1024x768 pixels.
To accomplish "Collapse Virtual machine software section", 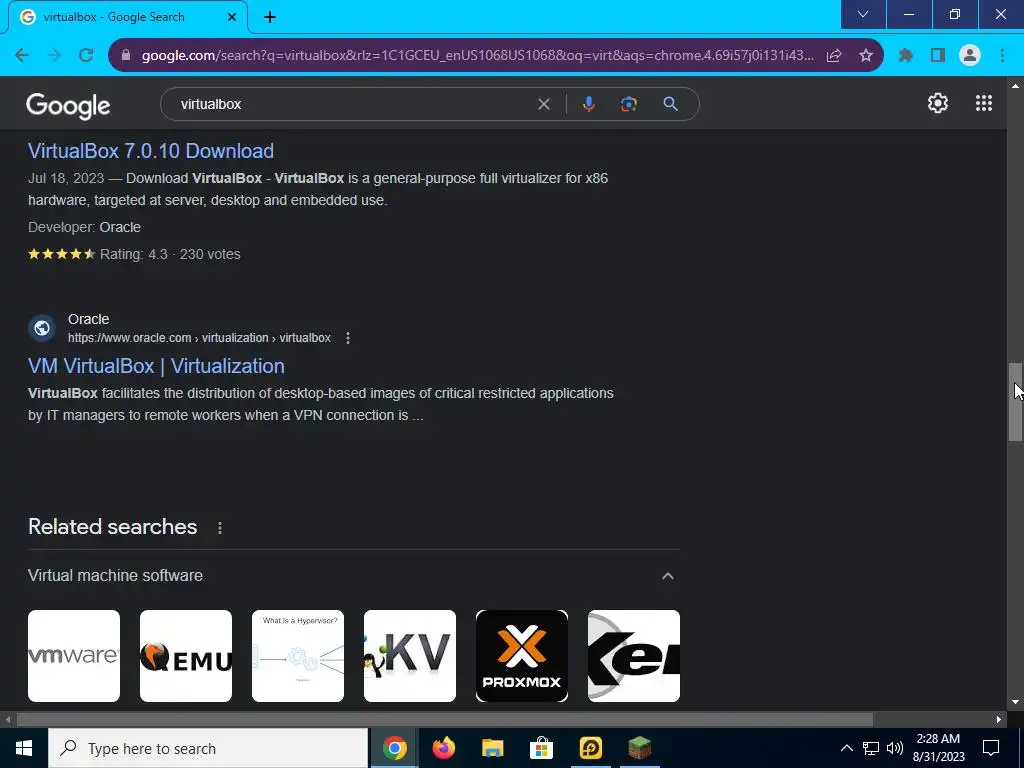I will tap(667, 576).
